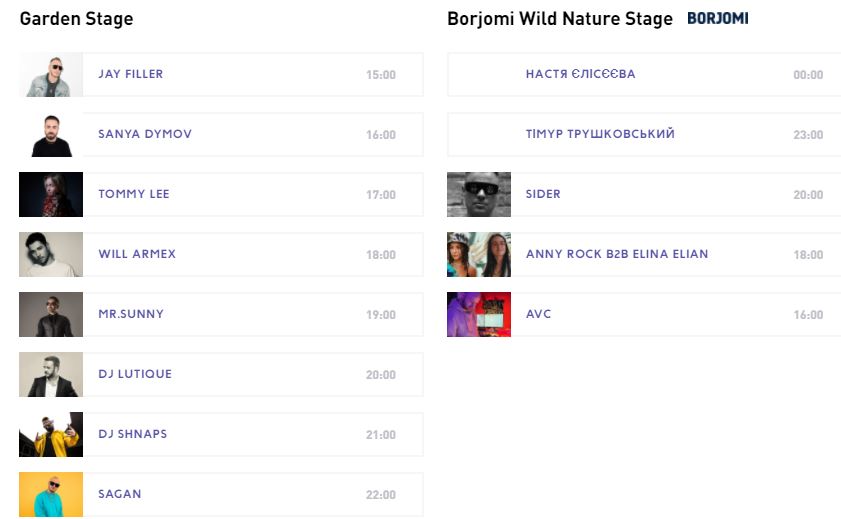Open Sanya Dymov's photo thumbnail
This screenshot has height=519, width=841.
click(x=51, y=135)
